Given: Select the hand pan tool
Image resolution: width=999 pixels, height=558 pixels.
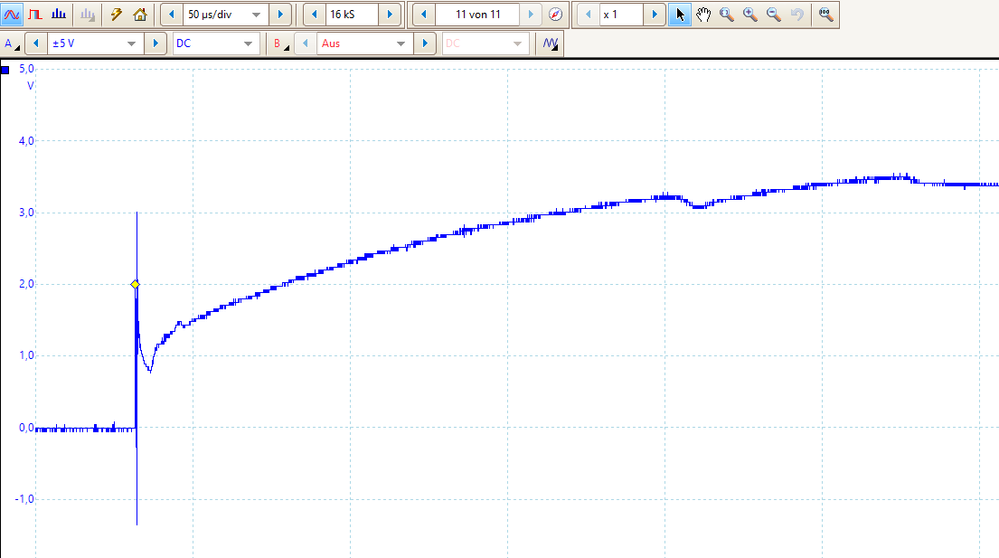Looking at the screenshot, I should 703,14.
